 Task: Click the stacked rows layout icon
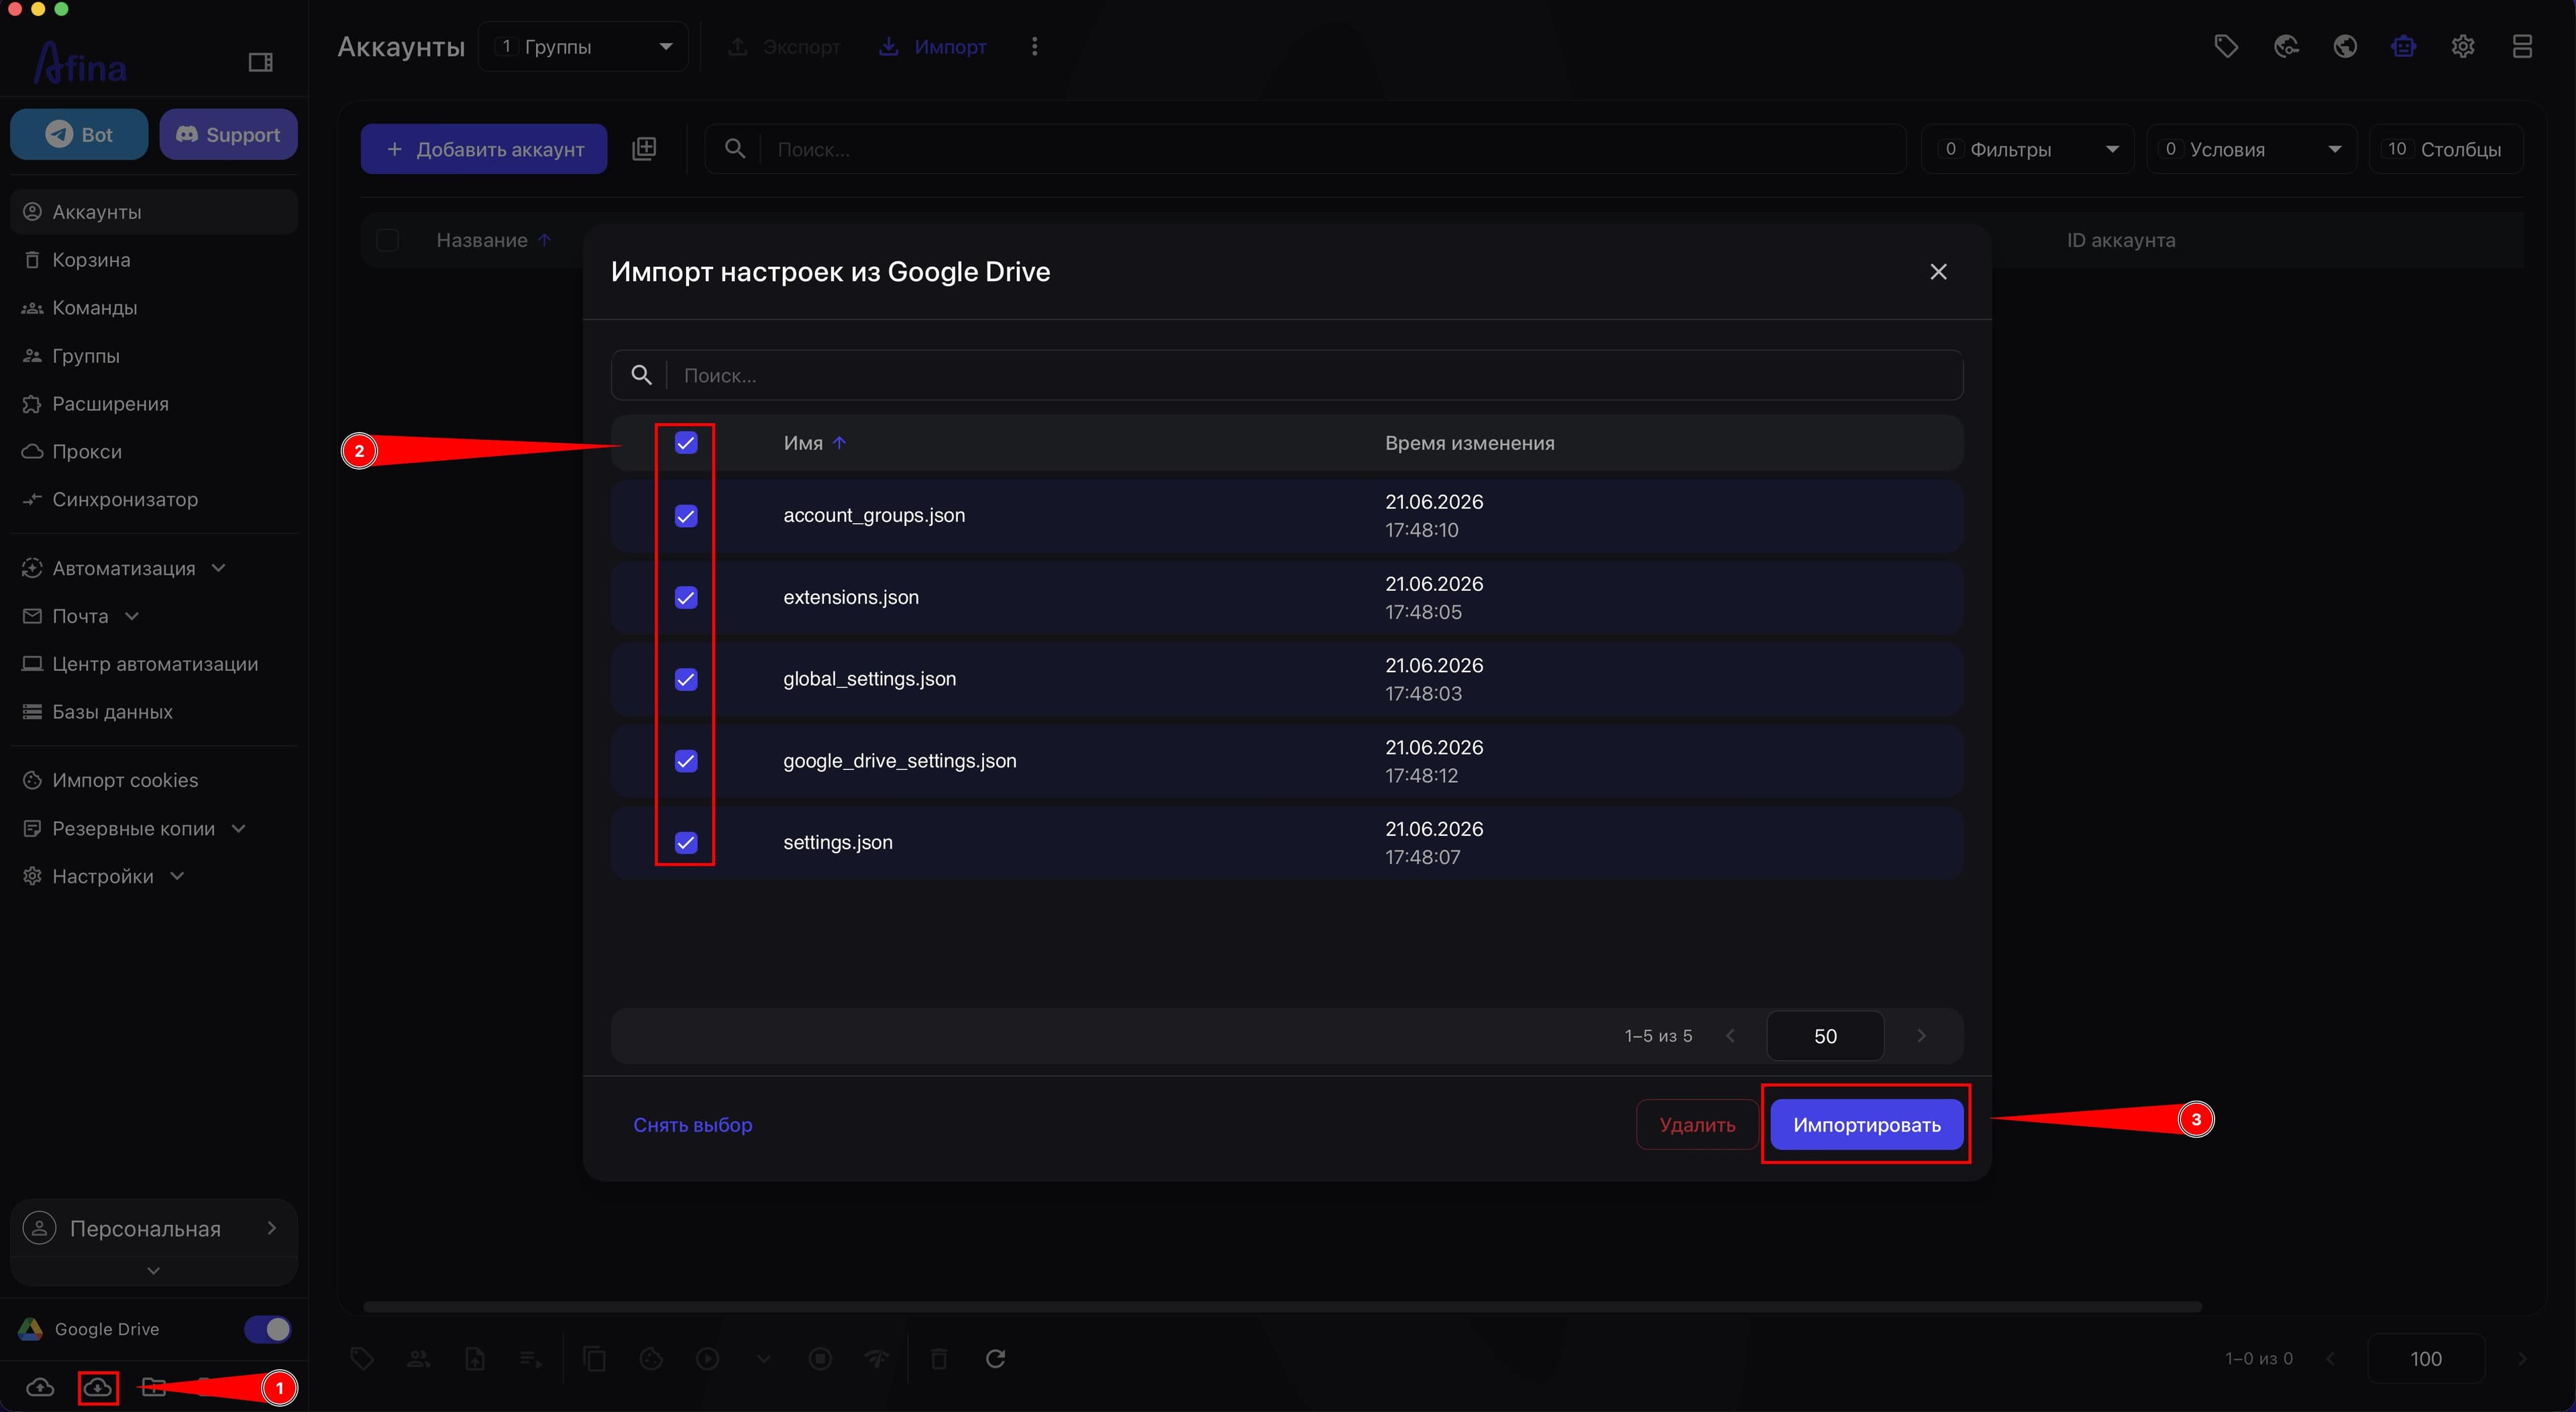(2522, 46)
